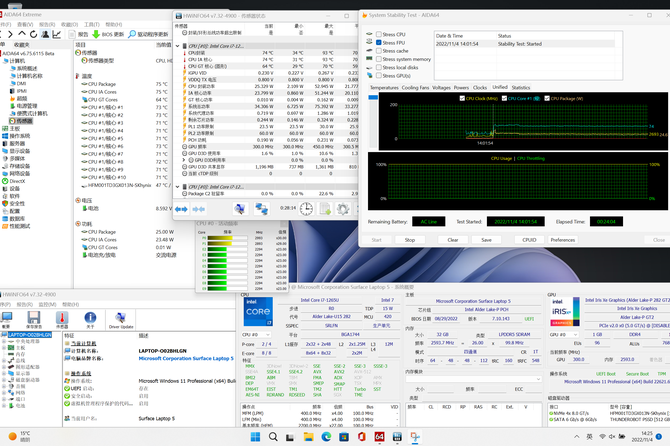Collapse the first CPU [#0] sensor group
670x446 pixels.
178,46
